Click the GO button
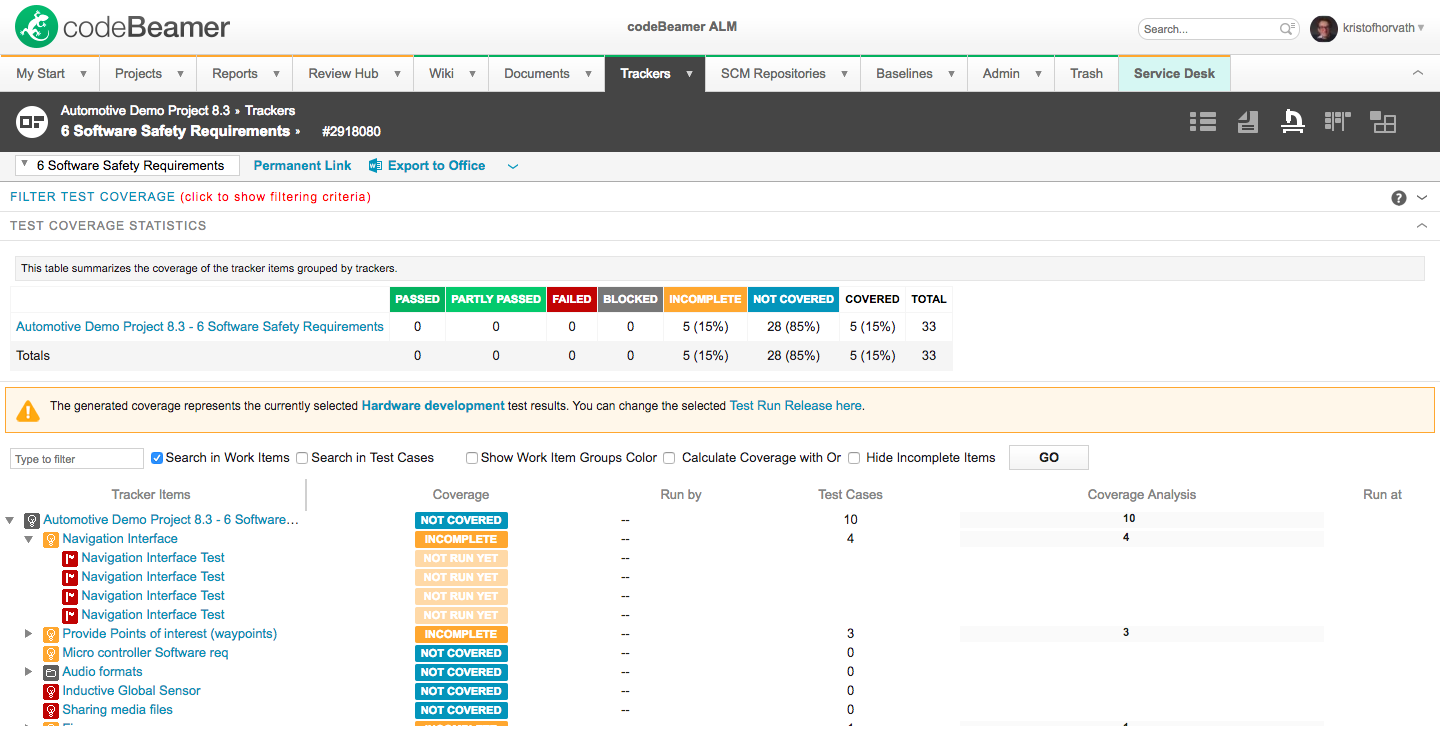Screen dimensions: 1440x730 click(1049, 458)
